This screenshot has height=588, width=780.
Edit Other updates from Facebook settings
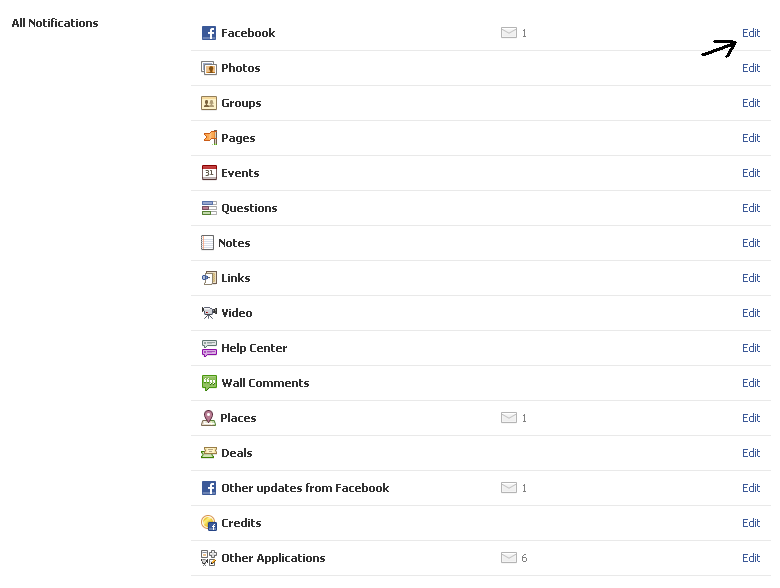coord(751,488)
